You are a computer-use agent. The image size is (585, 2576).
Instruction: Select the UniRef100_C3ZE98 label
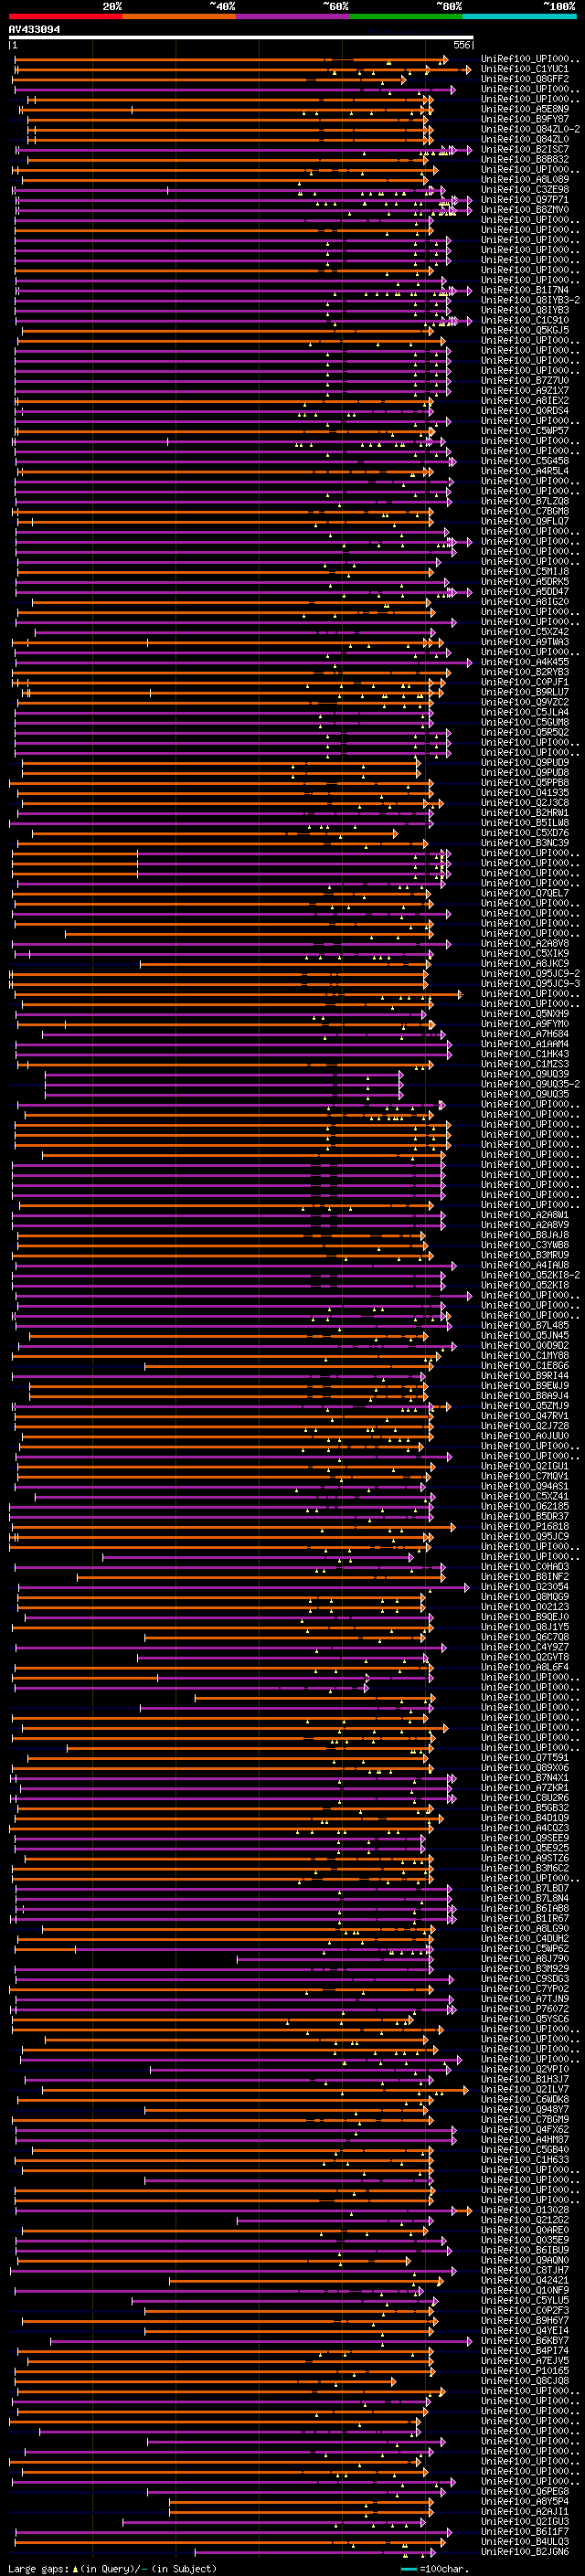(x=525, y=189)
